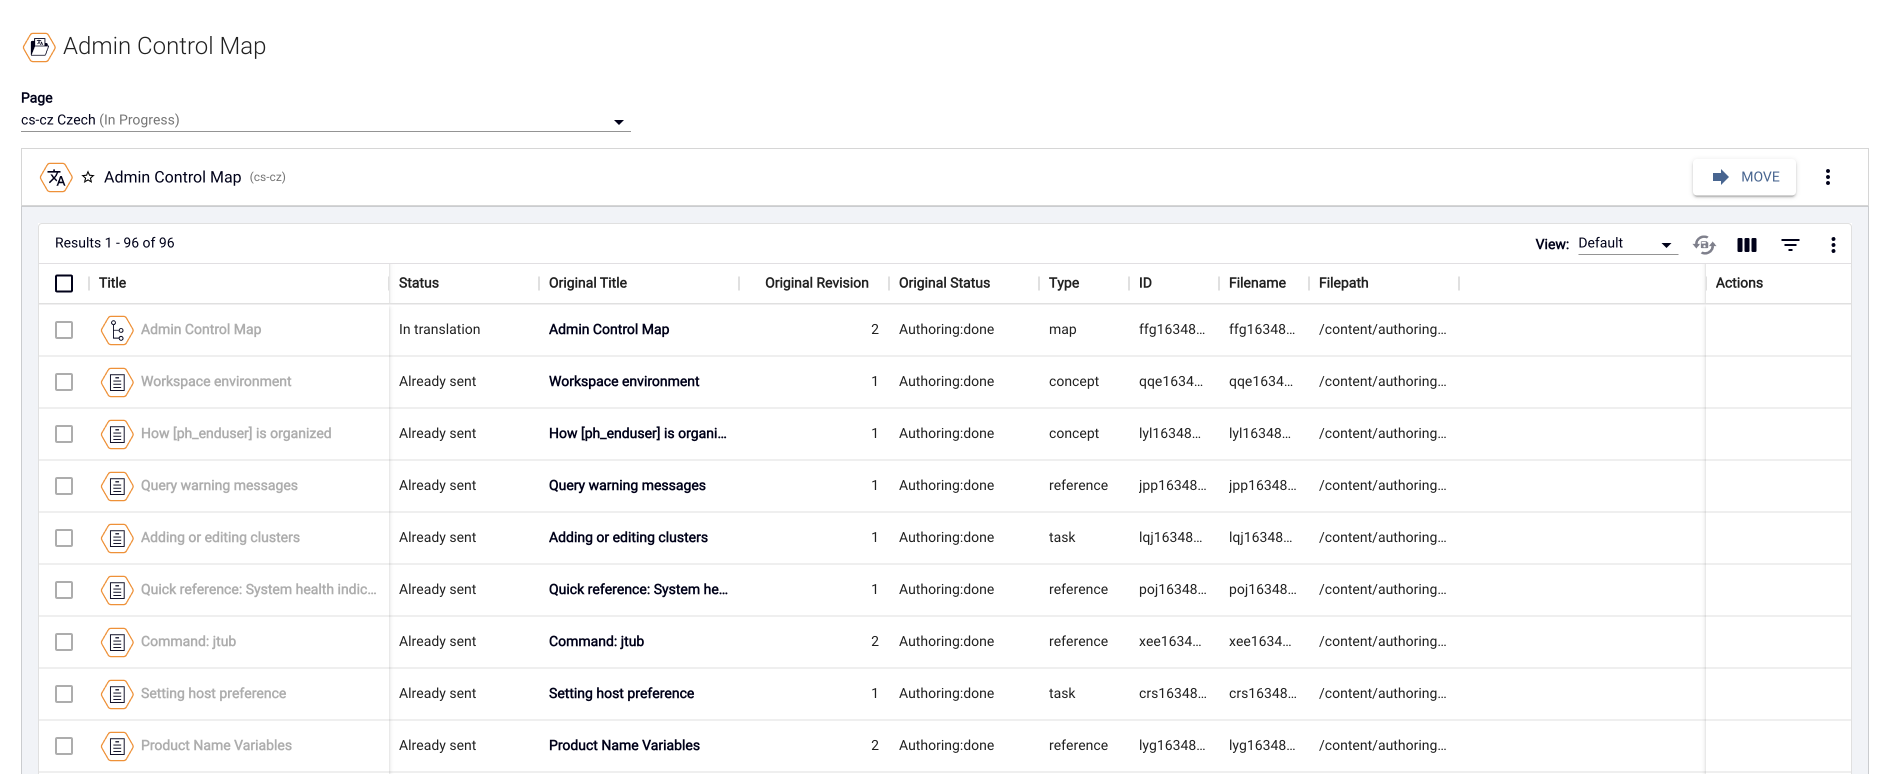Sort by the Title column header

[x=112, y=283]
